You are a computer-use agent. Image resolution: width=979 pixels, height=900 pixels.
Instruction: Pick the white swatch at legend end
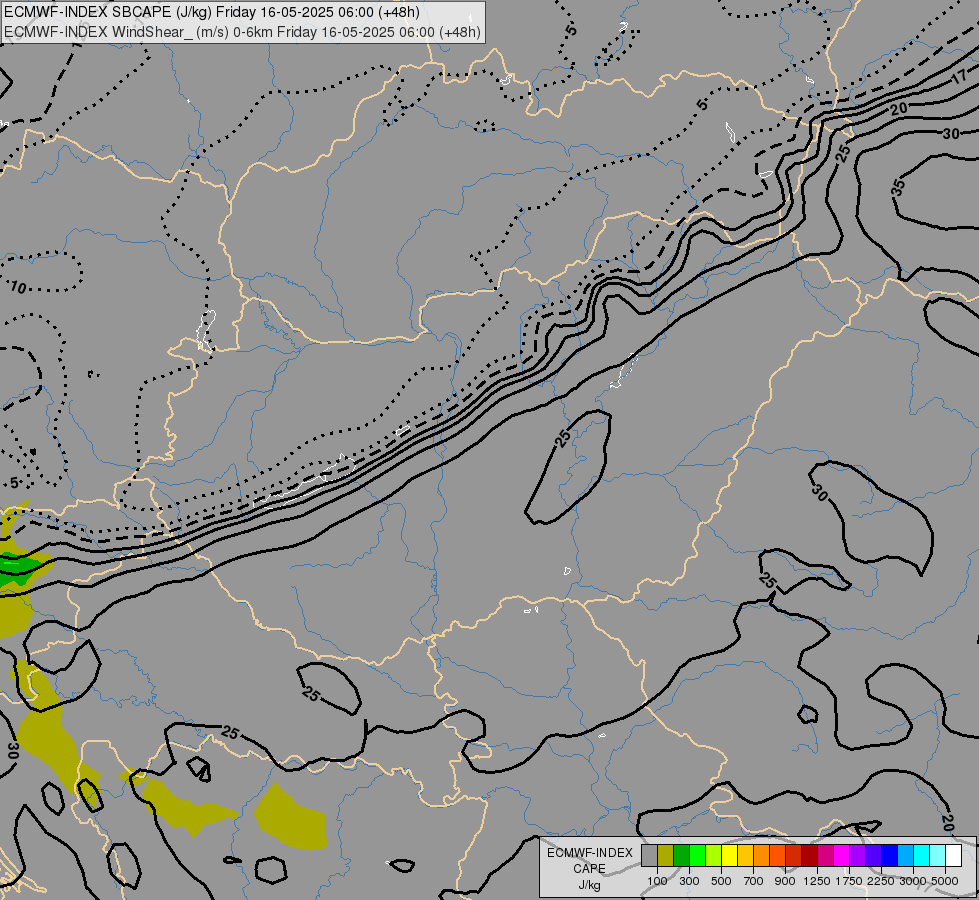point(953,856)
